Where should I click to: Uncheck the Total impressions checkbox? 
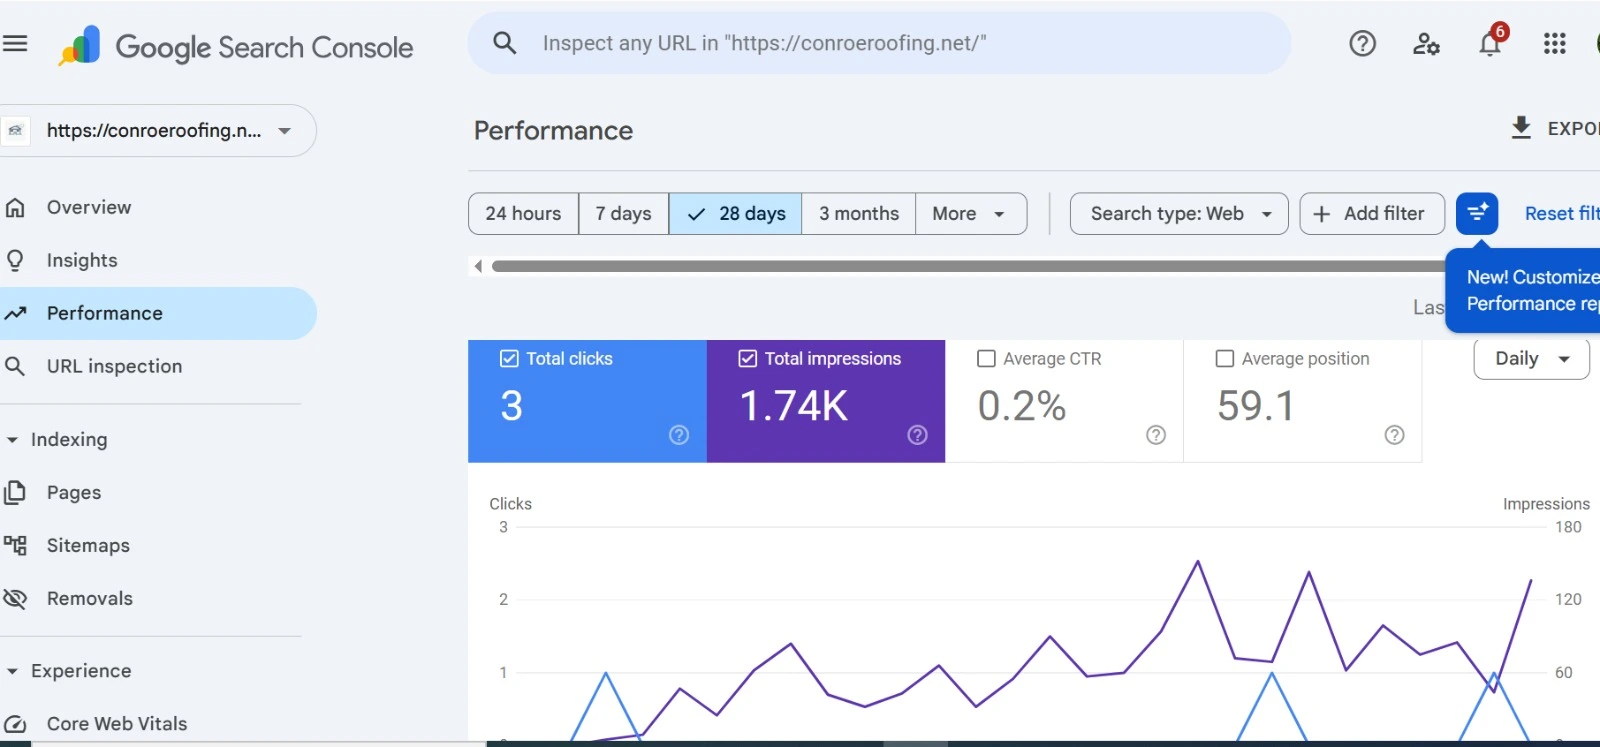pos(747,358)
